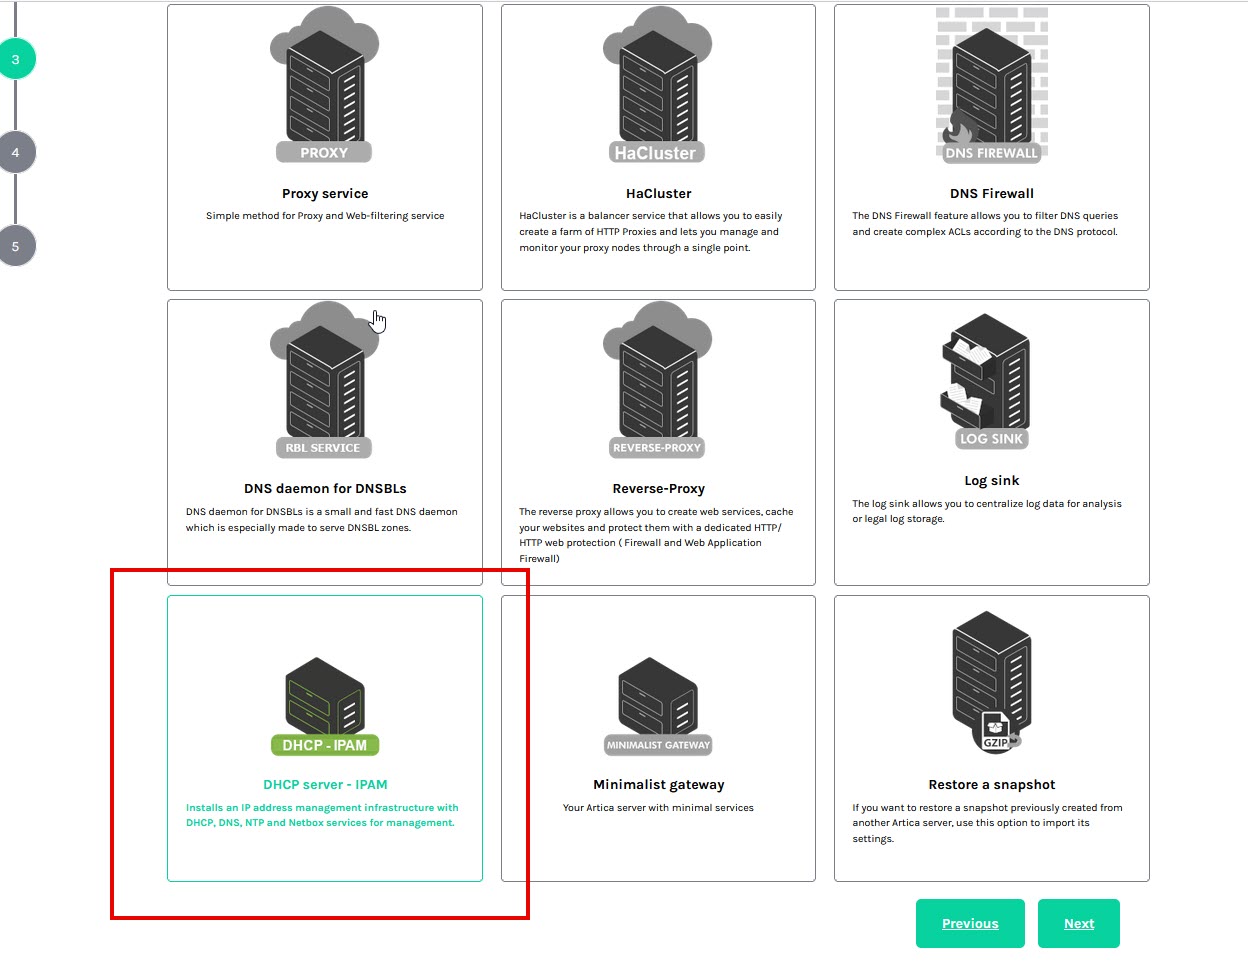1248x970 pixels.
Task: Select the HaCluster server icon
Action: pyautogui.click(x=658, y=87)
